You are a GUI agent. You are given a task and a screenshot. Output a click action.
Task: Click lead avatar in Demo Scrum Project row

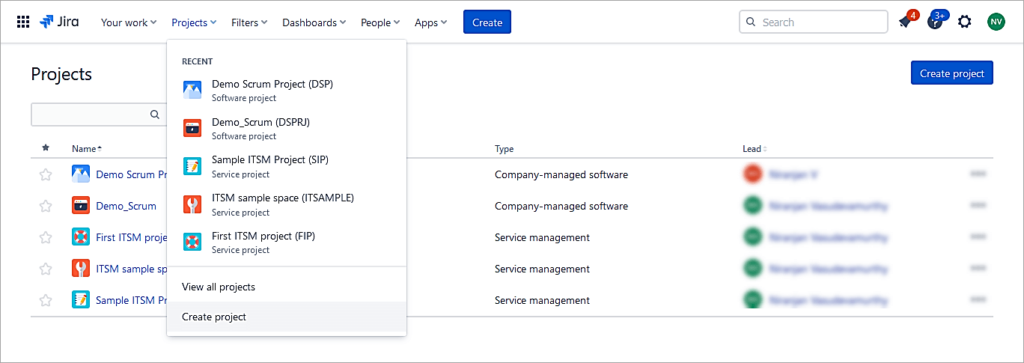[753, 174]
